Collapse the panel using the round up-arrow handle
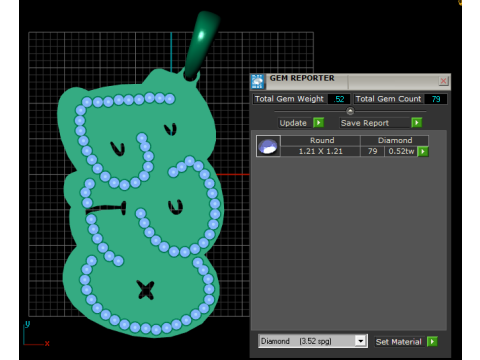 click(350, 111)
